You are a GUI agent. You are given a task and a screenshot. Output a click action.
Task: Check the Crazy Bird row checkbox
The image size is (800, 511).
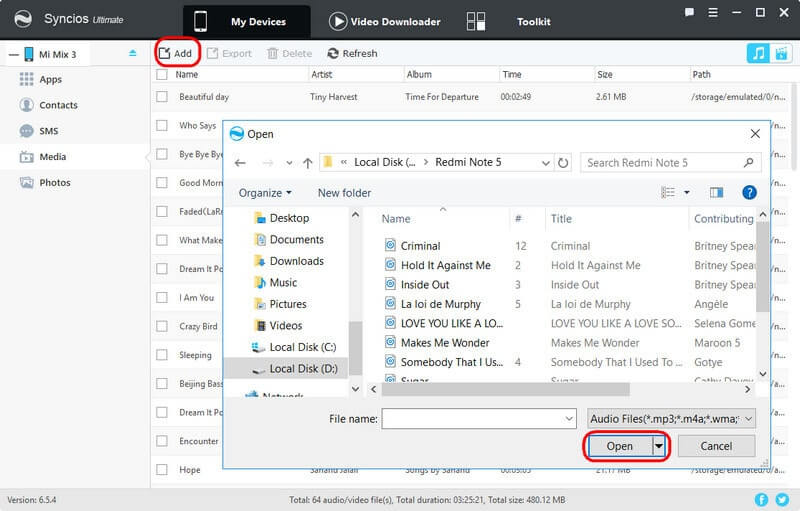coord(162,326)
